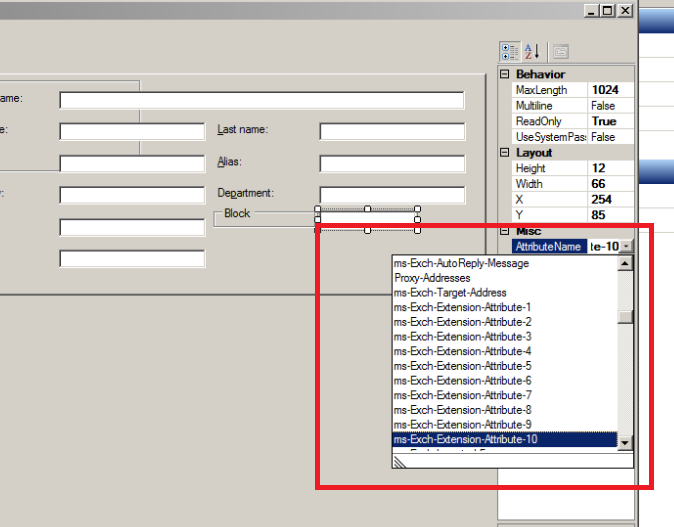Select highlighted ms-Exch-Extension-Attribute-10

tap(505, 439)
